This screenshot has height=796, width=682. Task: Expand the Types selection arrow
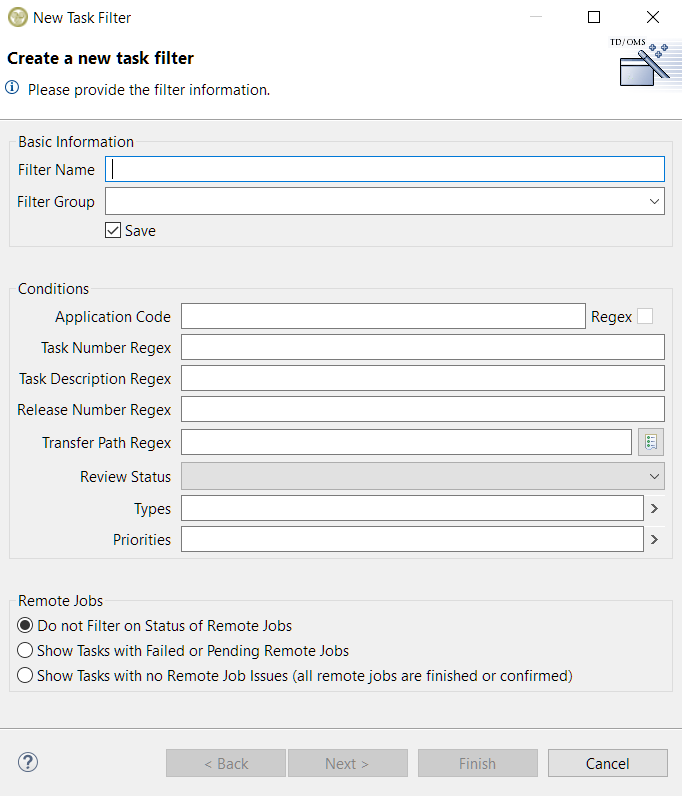654,508
